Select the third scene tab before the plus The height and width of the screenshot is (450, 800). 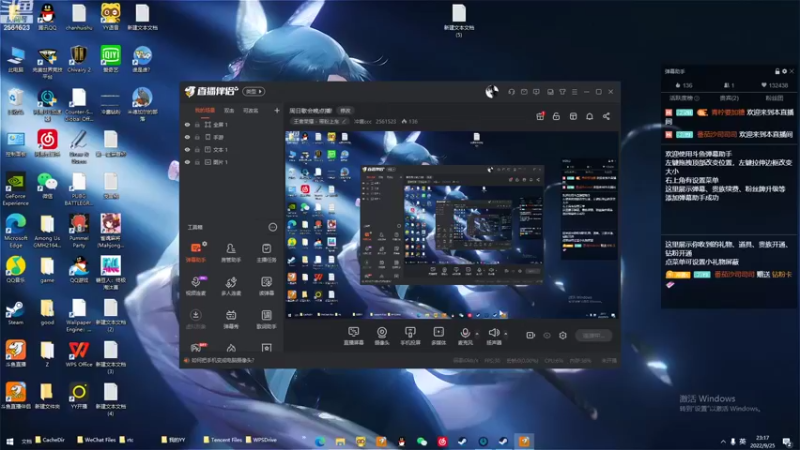click(250, 110)
